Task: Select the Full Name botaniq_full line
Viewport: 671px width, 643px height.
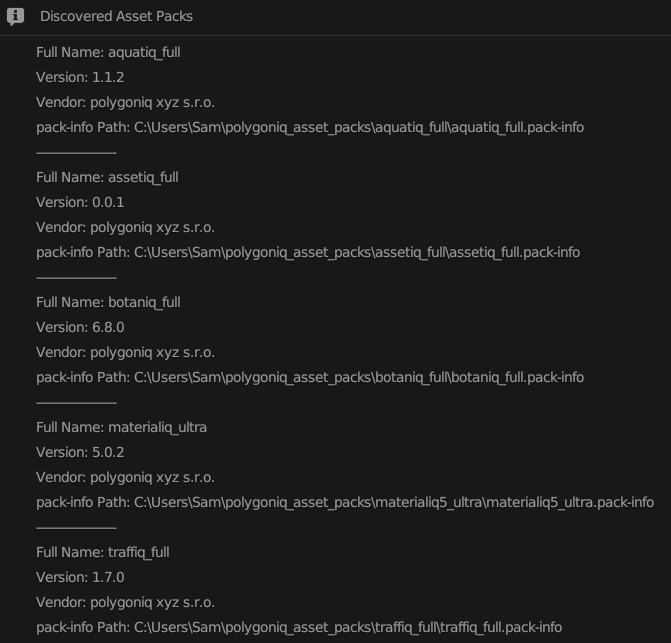Action: (x=108, y=302)
